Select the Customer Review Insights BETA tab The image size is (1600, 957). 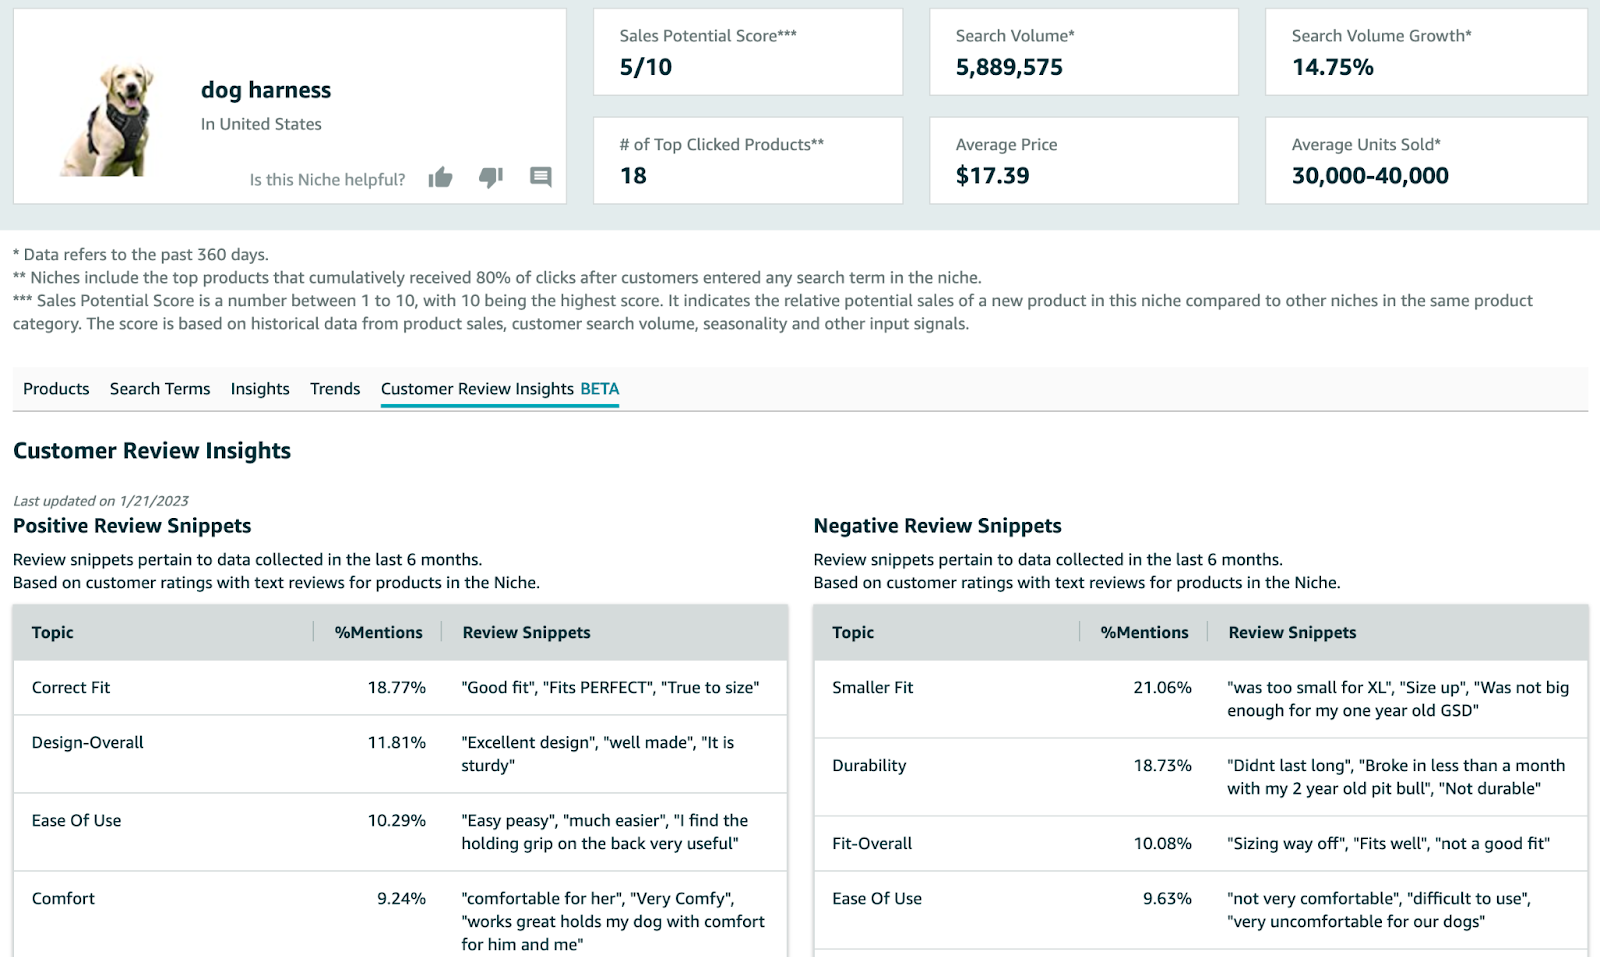pyautogui.click(x=500, y=389)
